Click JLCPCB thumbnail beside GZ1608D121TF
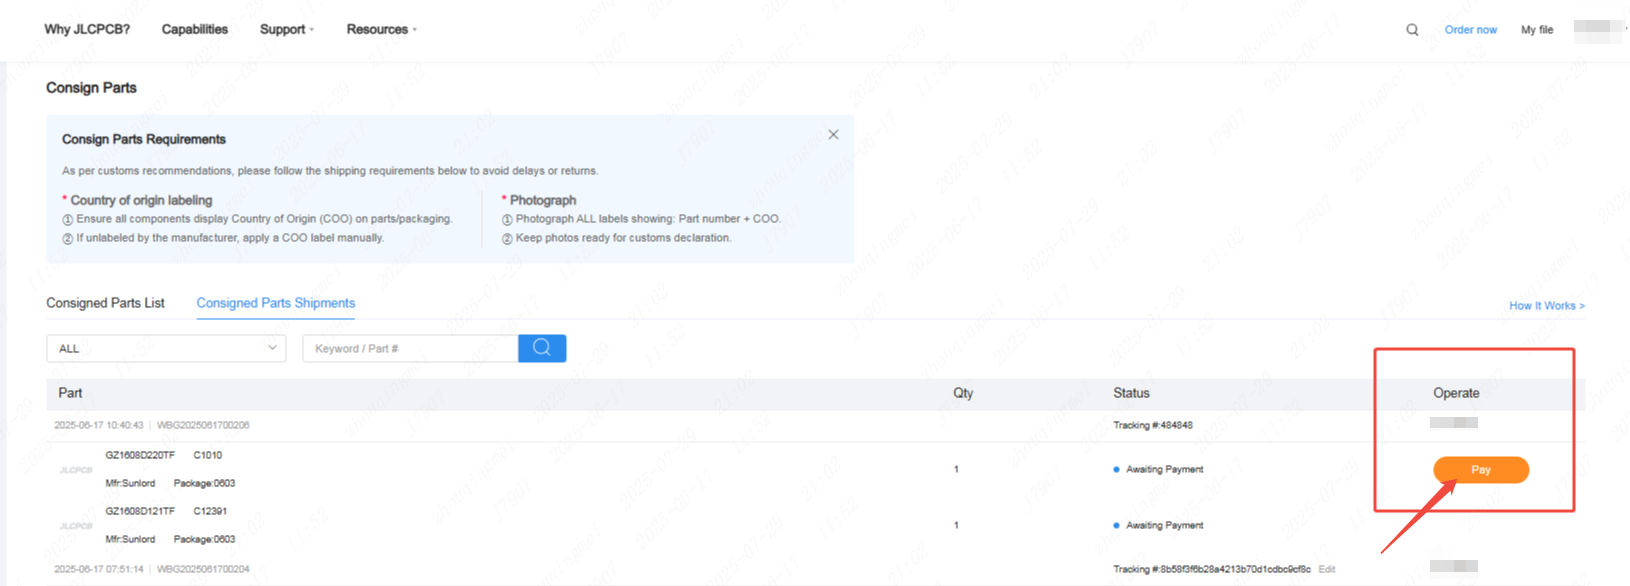This screenshot has height=586, width=1630. click(76, 526)
